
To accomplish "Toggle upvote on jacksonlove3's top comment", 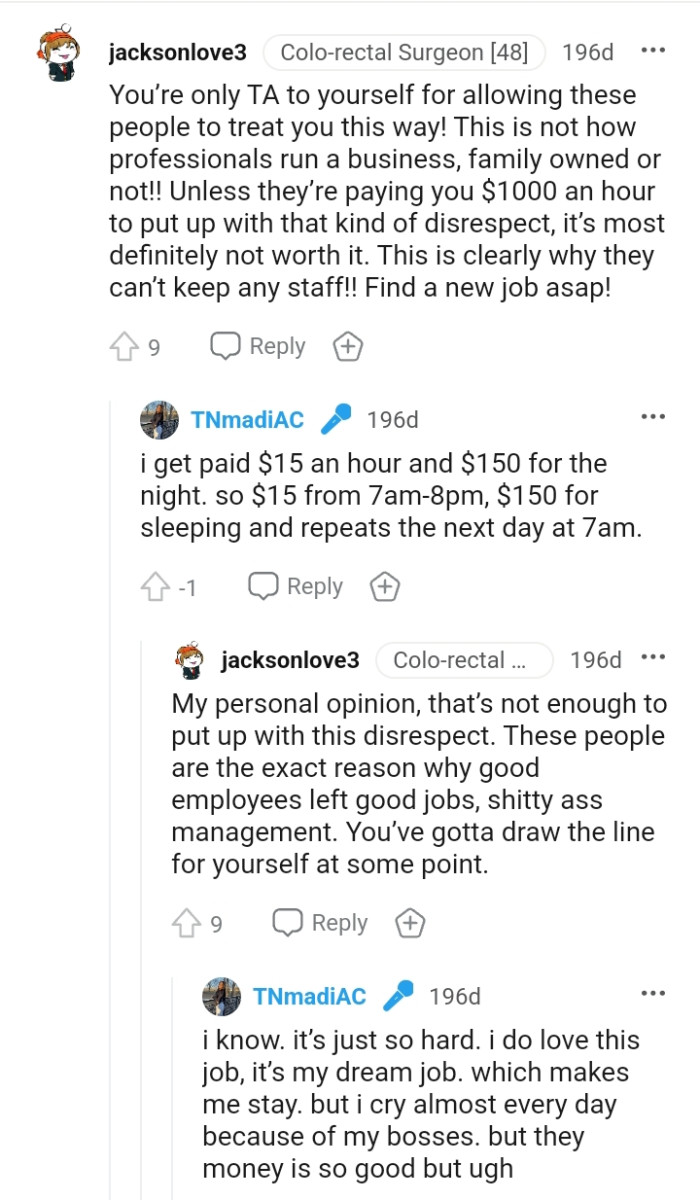I will 127,346.
